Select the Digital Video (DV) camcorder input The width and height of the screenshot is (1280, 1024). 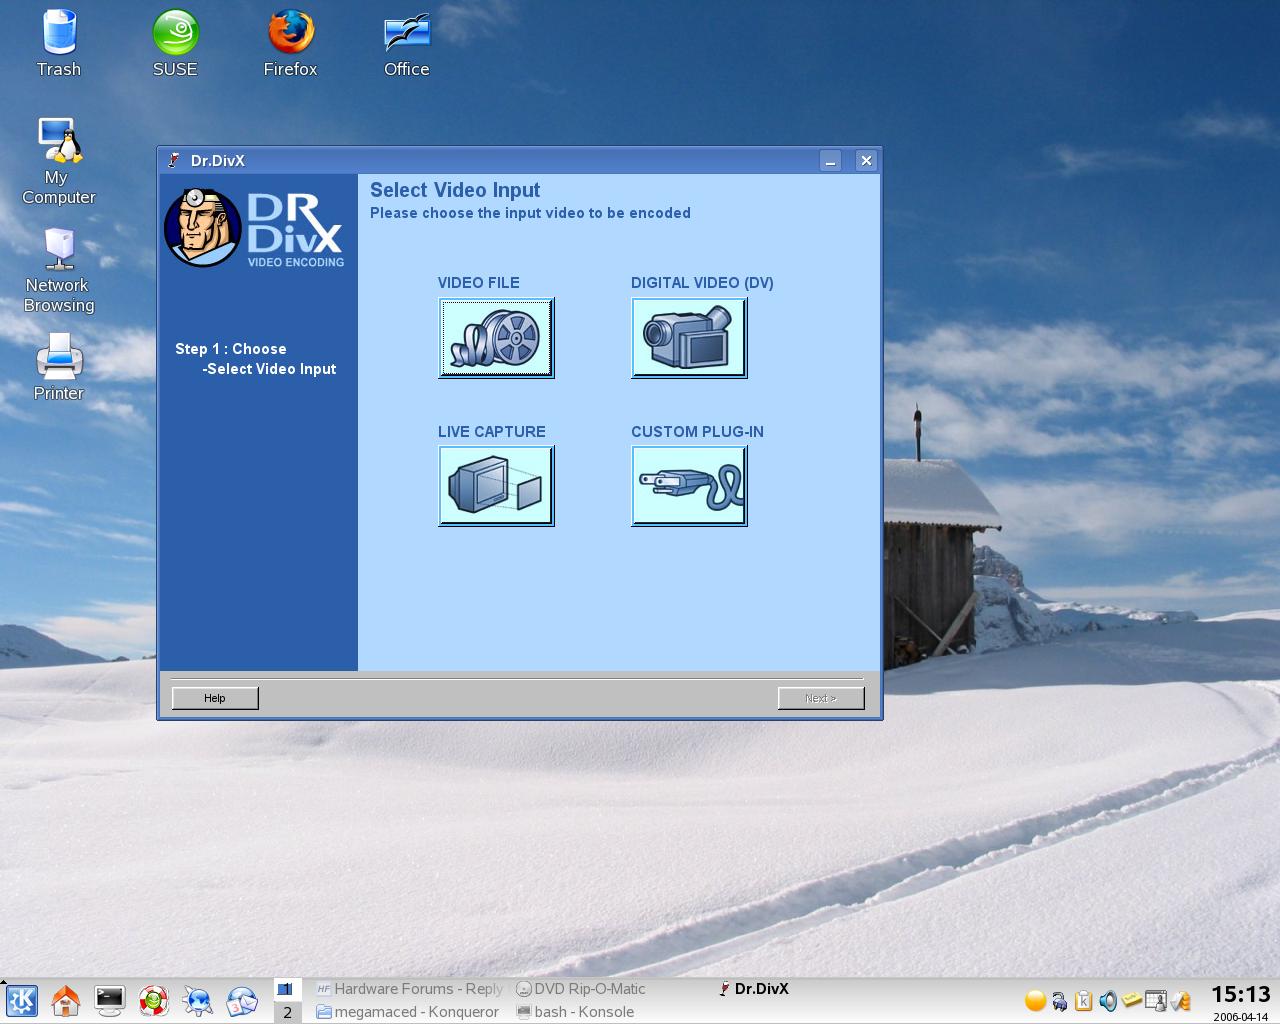tap(689, 338)
